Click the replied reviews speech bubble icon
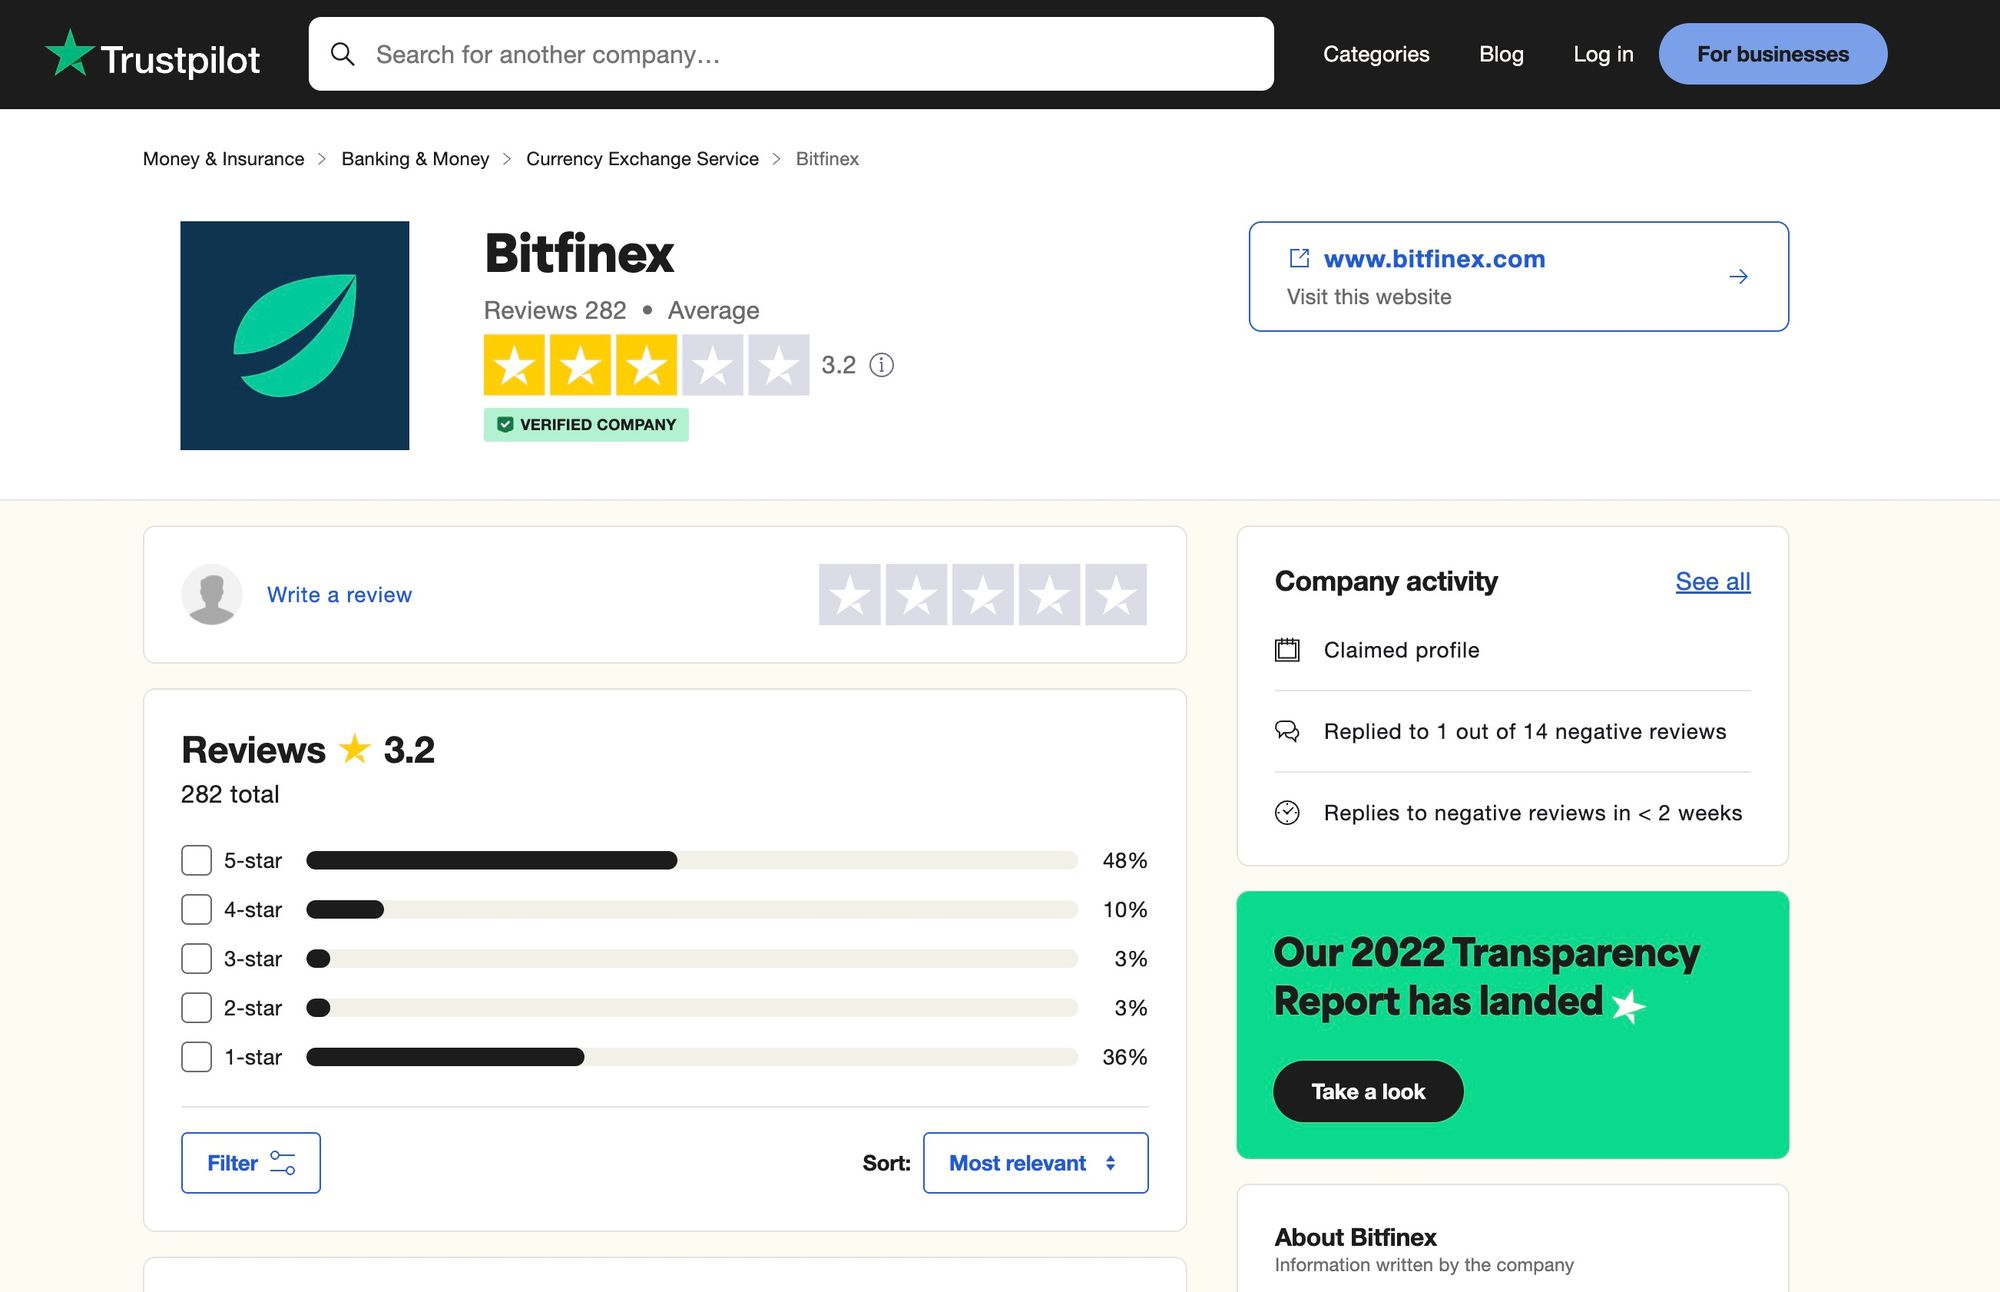This screenshot has width=2000, height=1292. pos(1287,731)
